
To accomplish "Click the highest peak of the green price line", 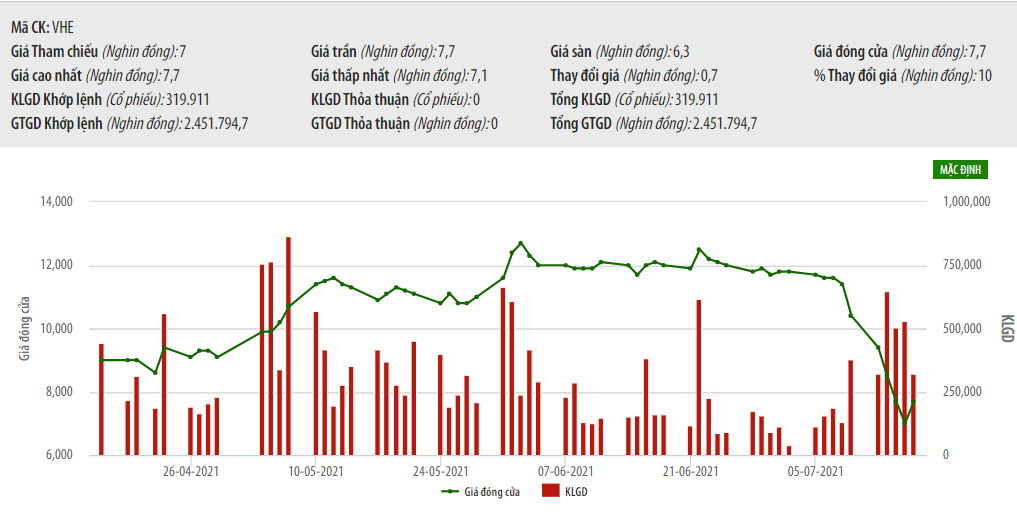I will (520, 243).
